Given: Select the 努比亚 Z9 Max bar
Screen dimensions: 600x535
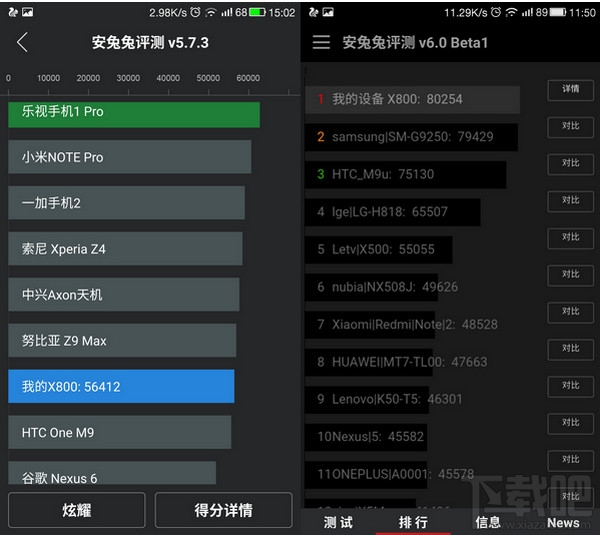Looking at the screenshot, I should point(122,340).
